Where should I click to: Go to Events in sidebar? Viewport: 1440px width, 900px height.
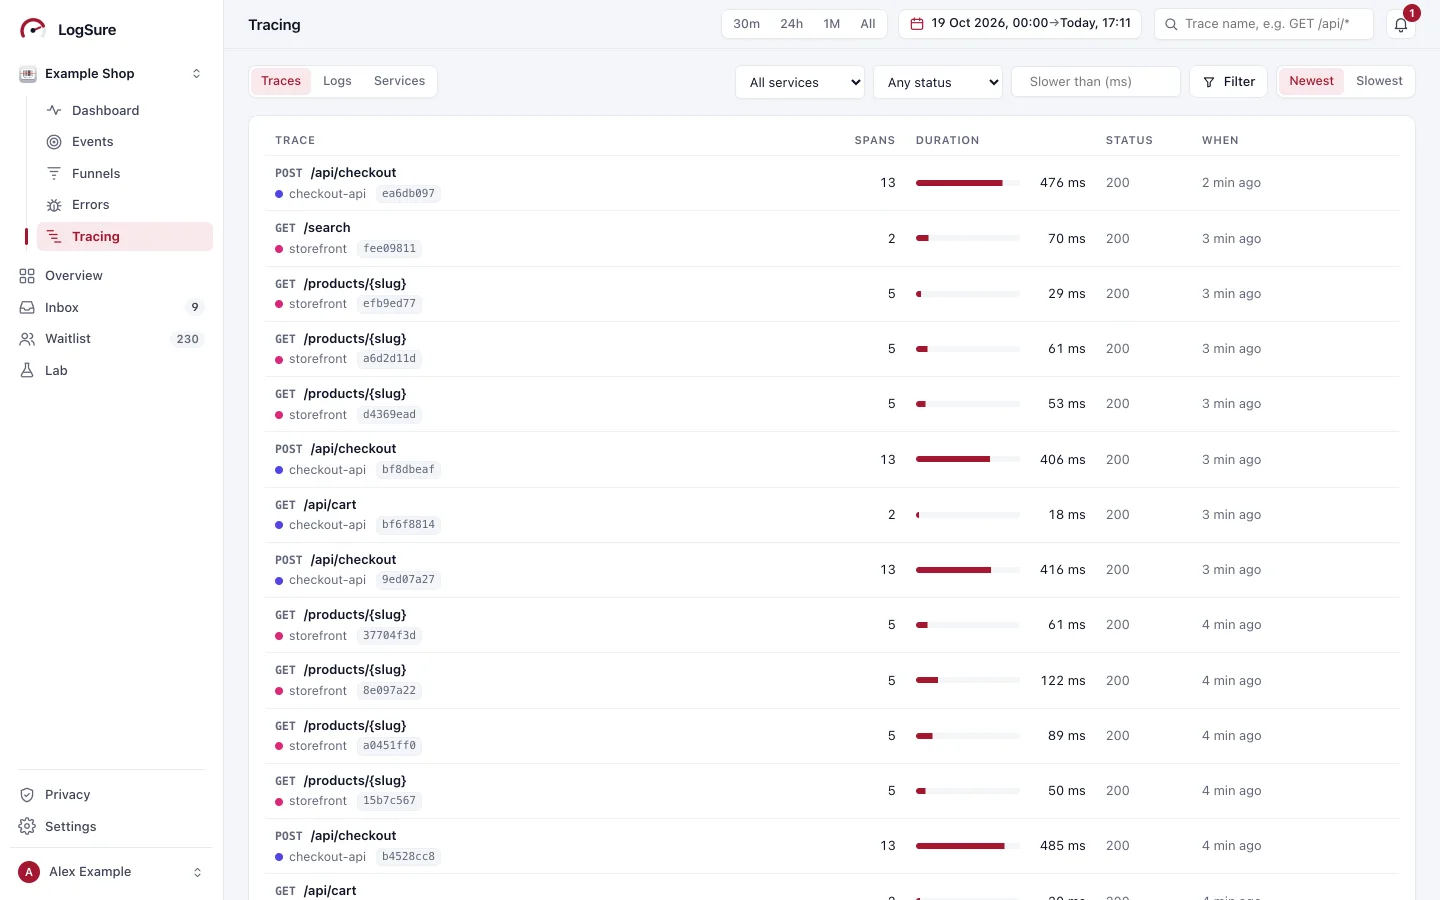(x=125, y=142)
